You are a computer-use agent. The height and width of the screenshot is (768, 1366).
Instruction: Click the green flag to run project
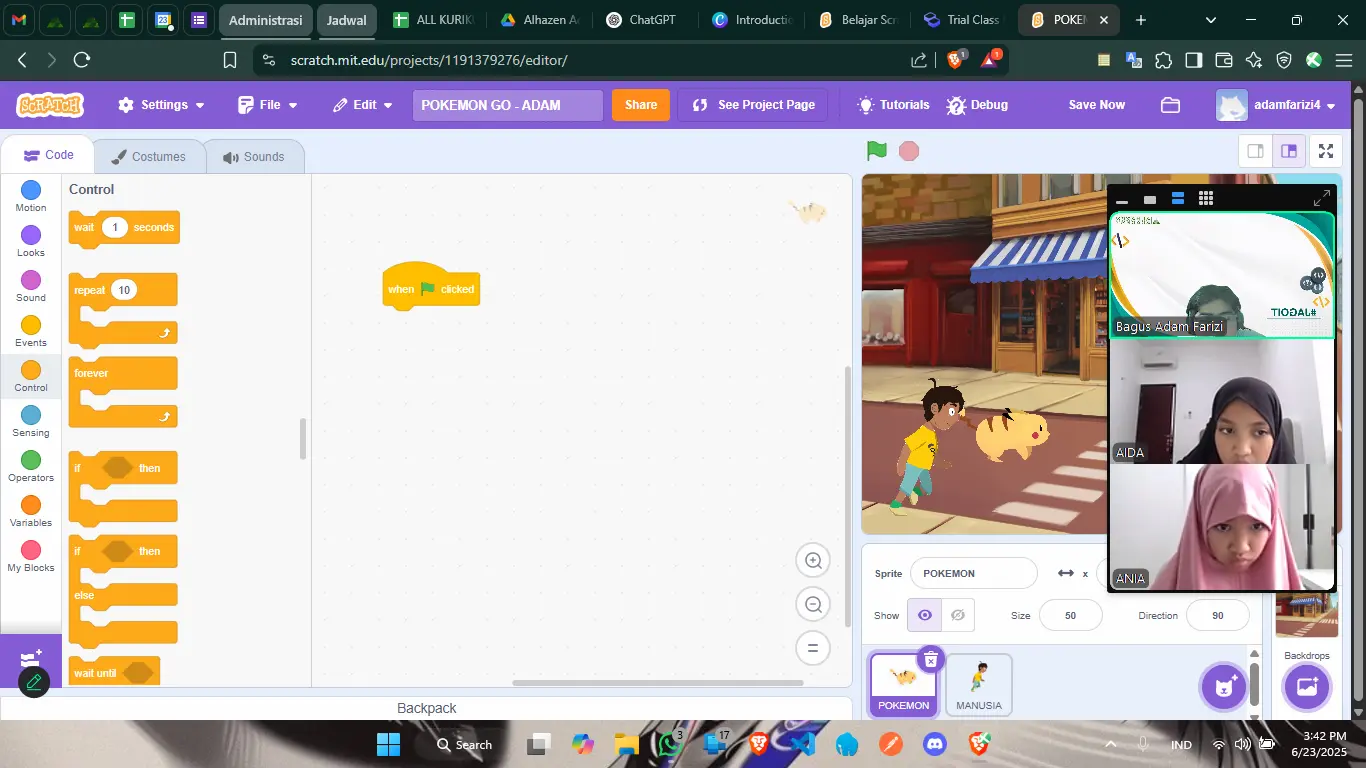point(876,150)
